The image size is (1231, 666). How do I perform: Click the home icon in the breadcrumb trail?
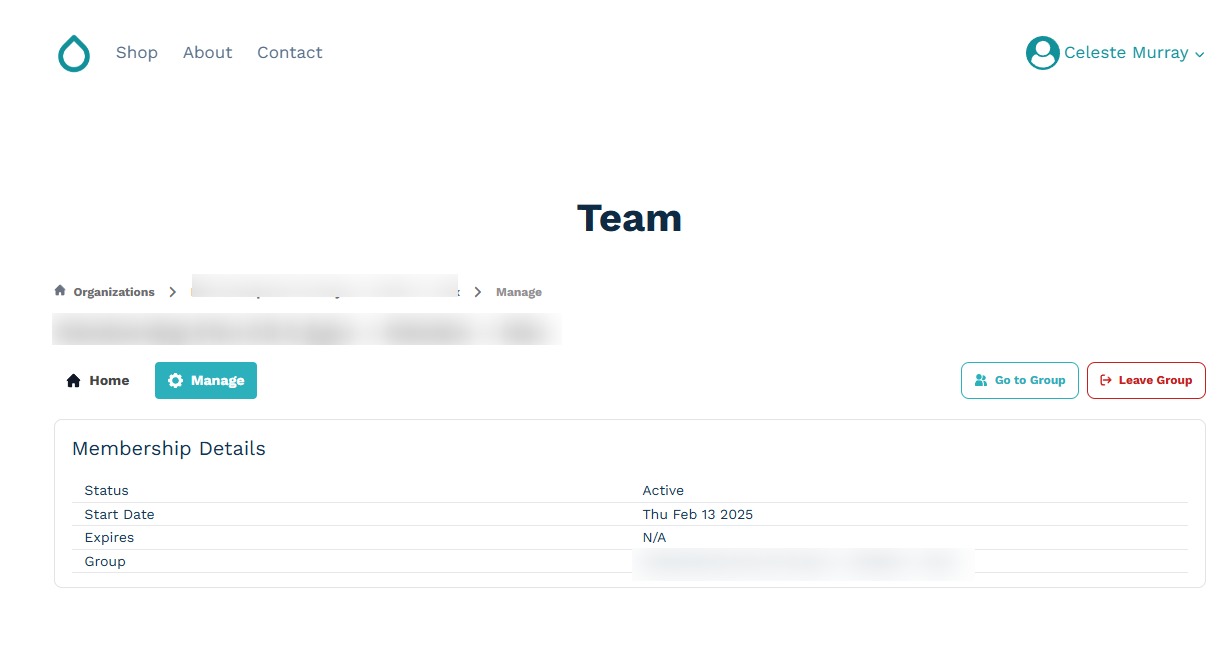59,290
